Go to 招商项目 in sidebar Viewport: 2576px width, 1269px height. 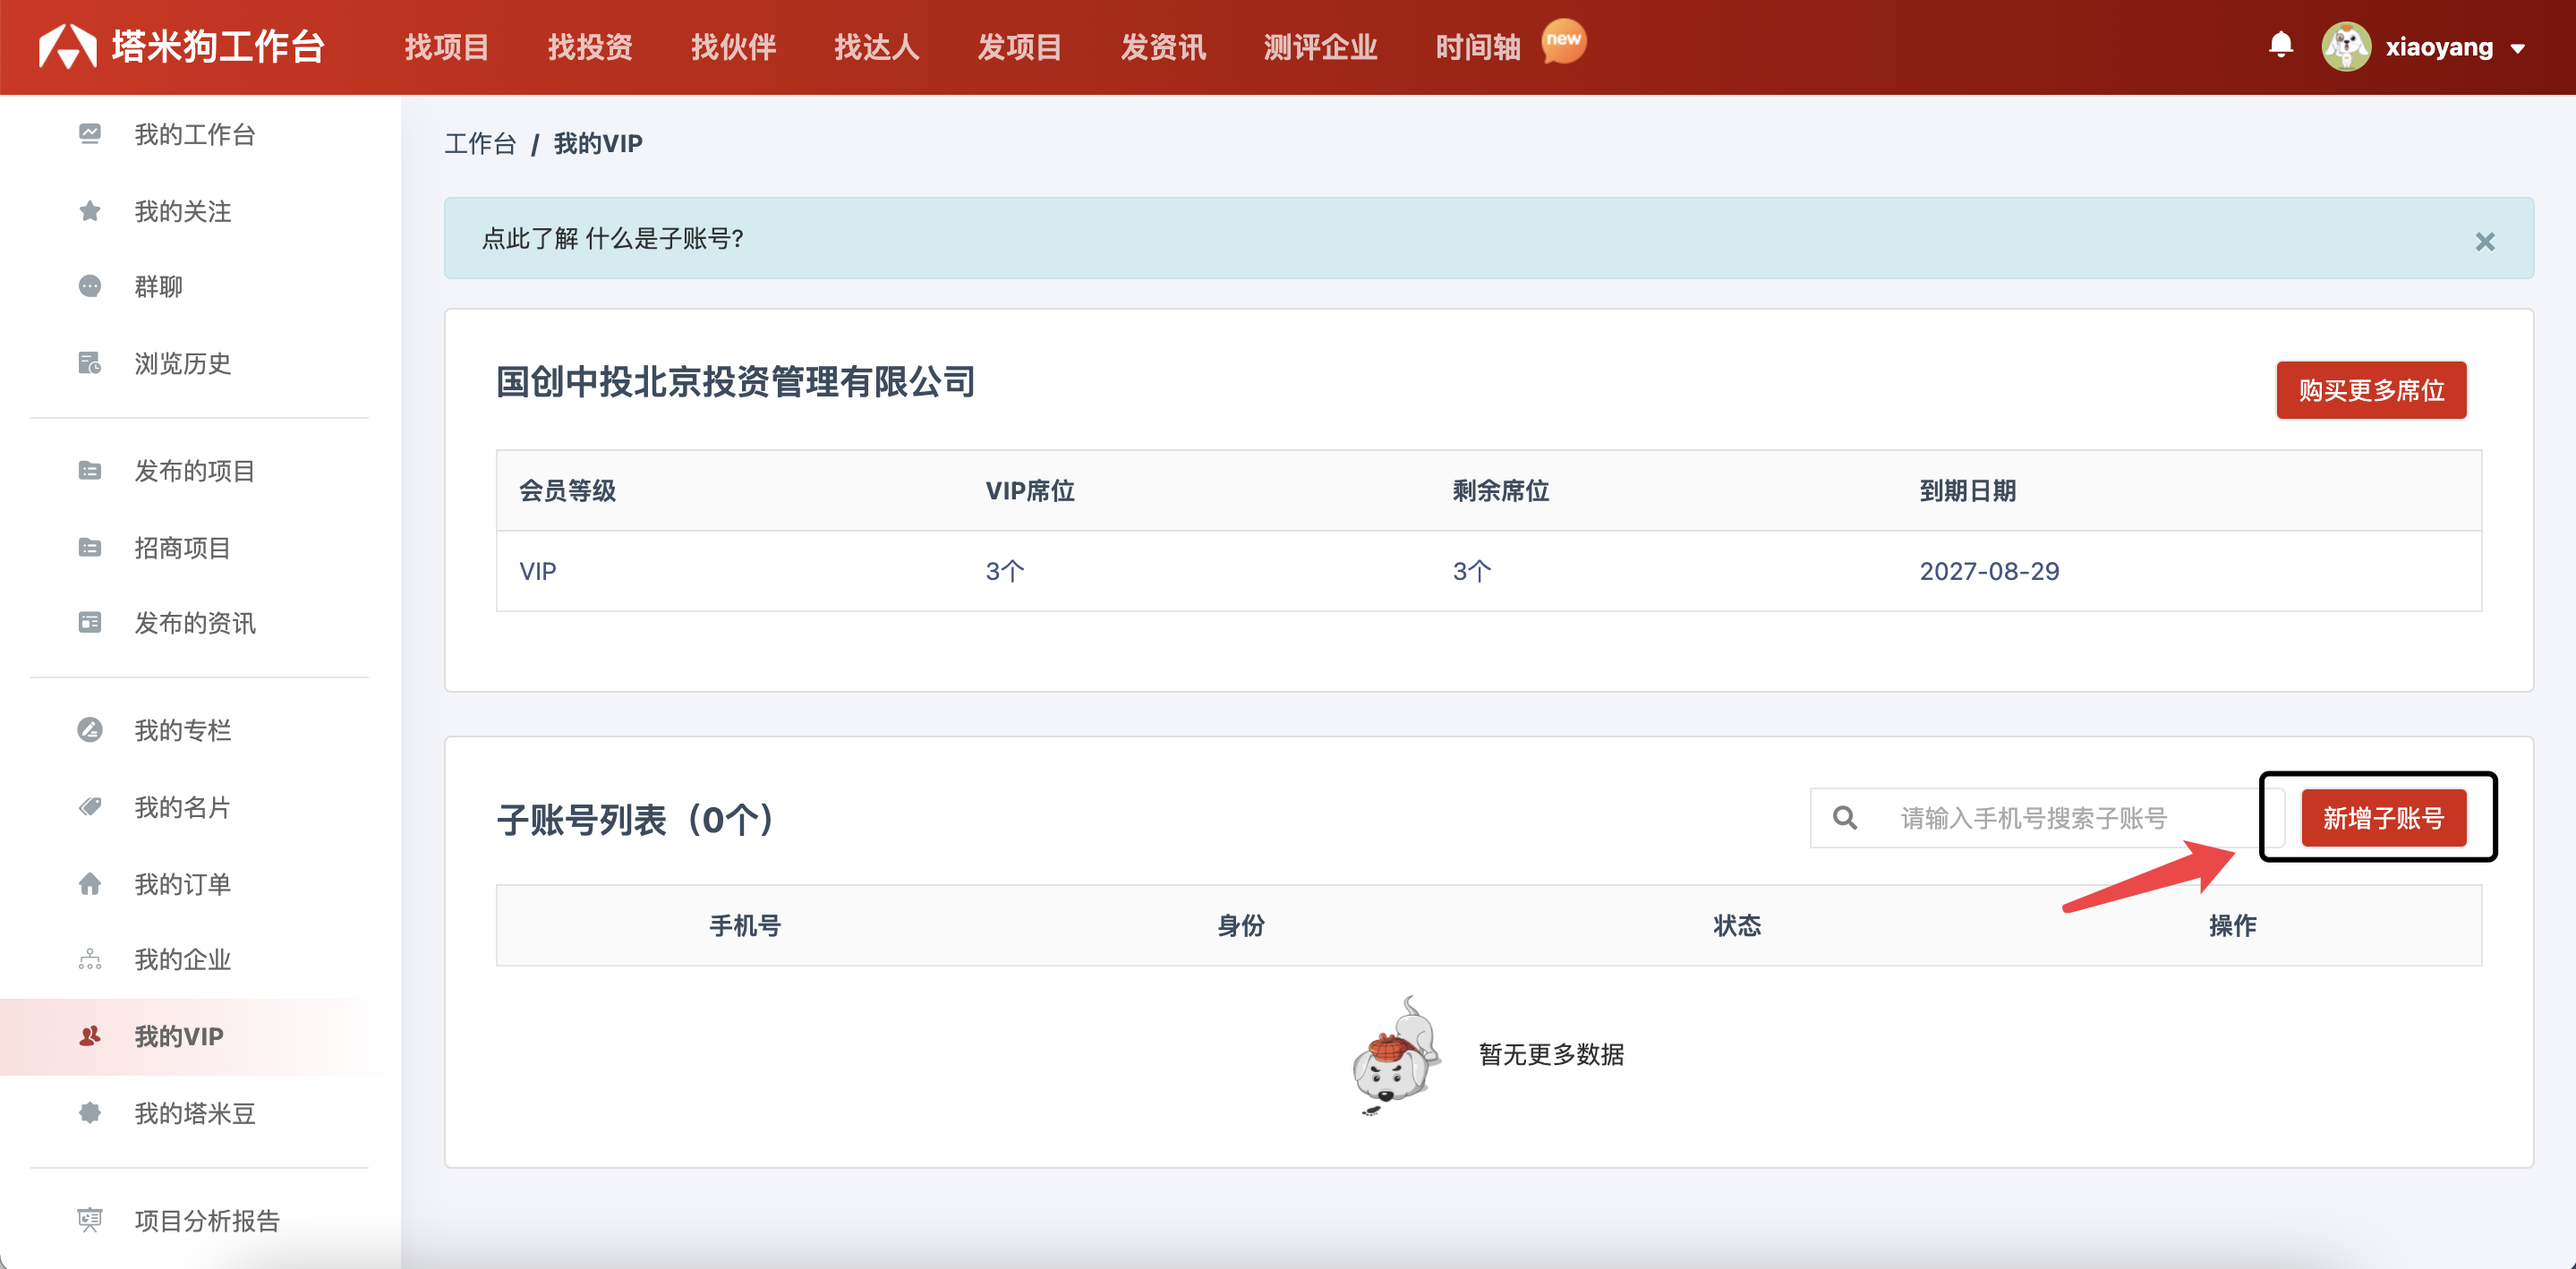click(x=183, y=548)
